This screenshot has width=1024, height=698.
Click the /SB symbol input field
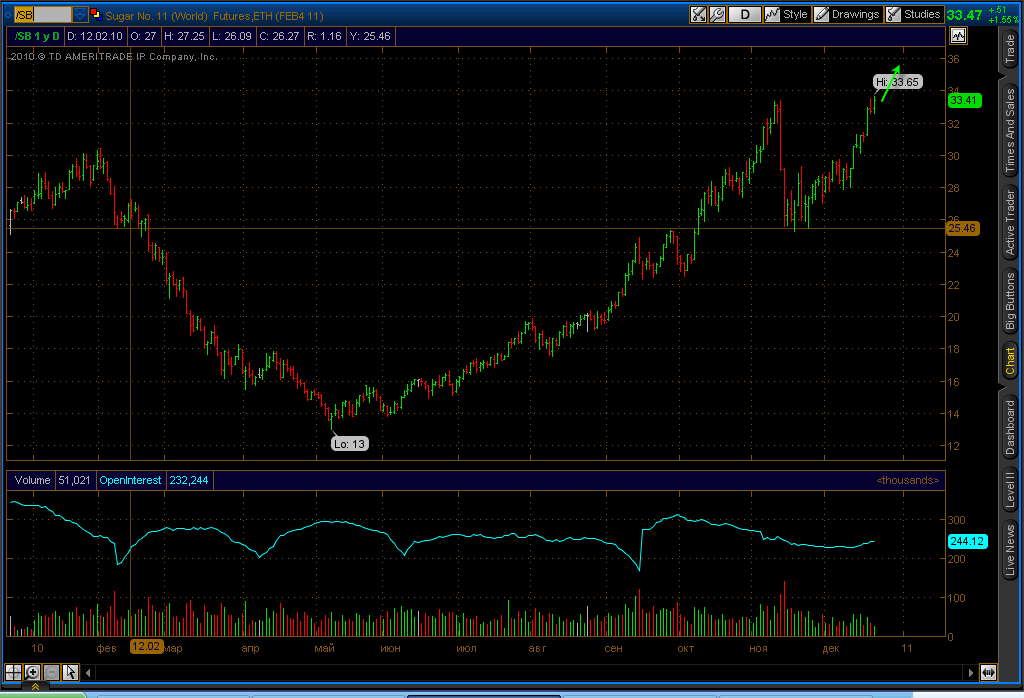click(43, 14)
